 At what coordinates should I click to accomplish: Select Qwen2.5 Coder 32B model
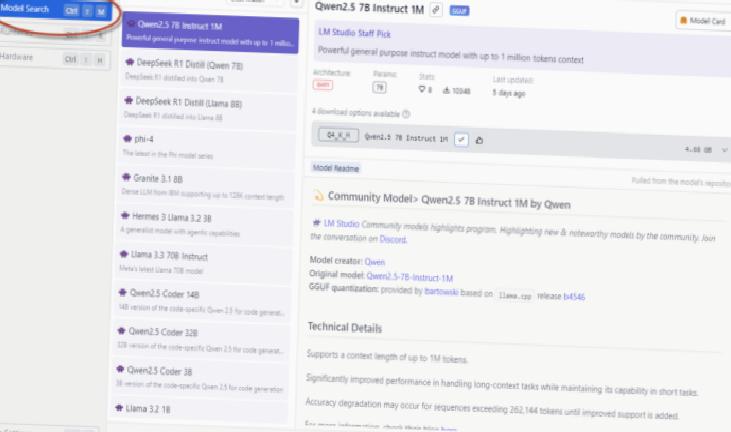200,340
